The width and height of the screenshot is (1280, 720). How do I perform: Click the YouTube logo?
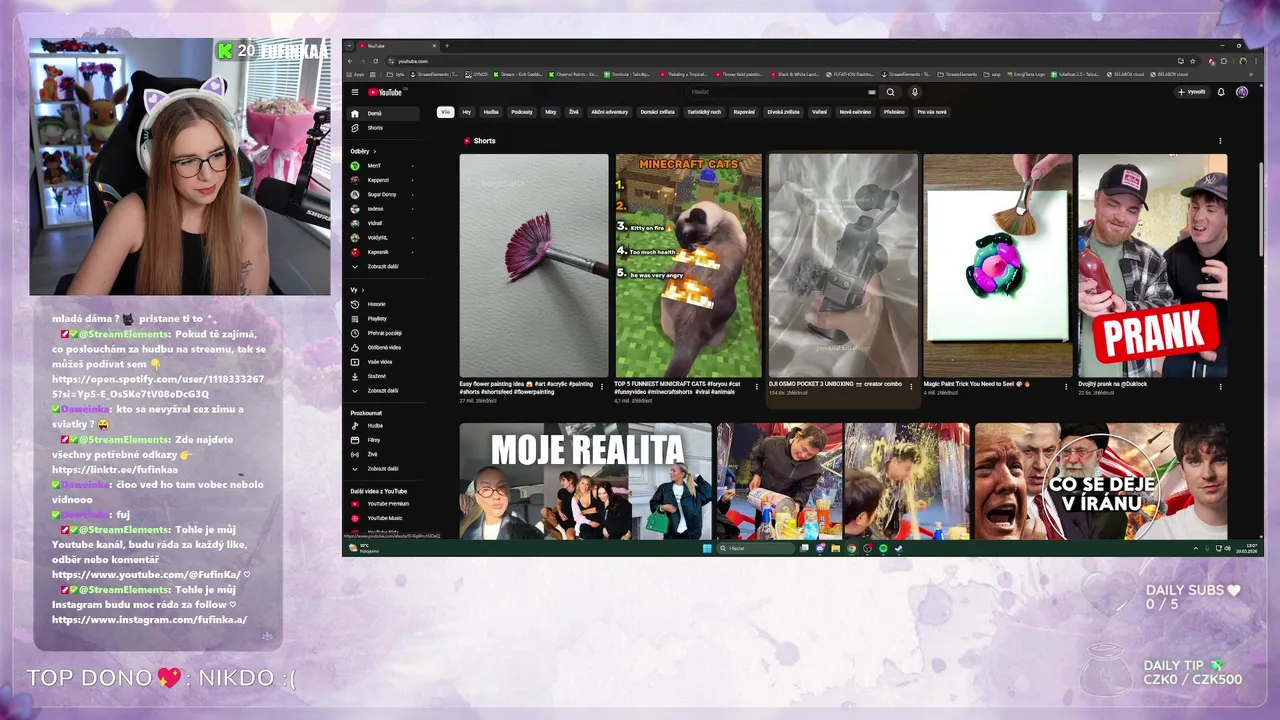385,92
